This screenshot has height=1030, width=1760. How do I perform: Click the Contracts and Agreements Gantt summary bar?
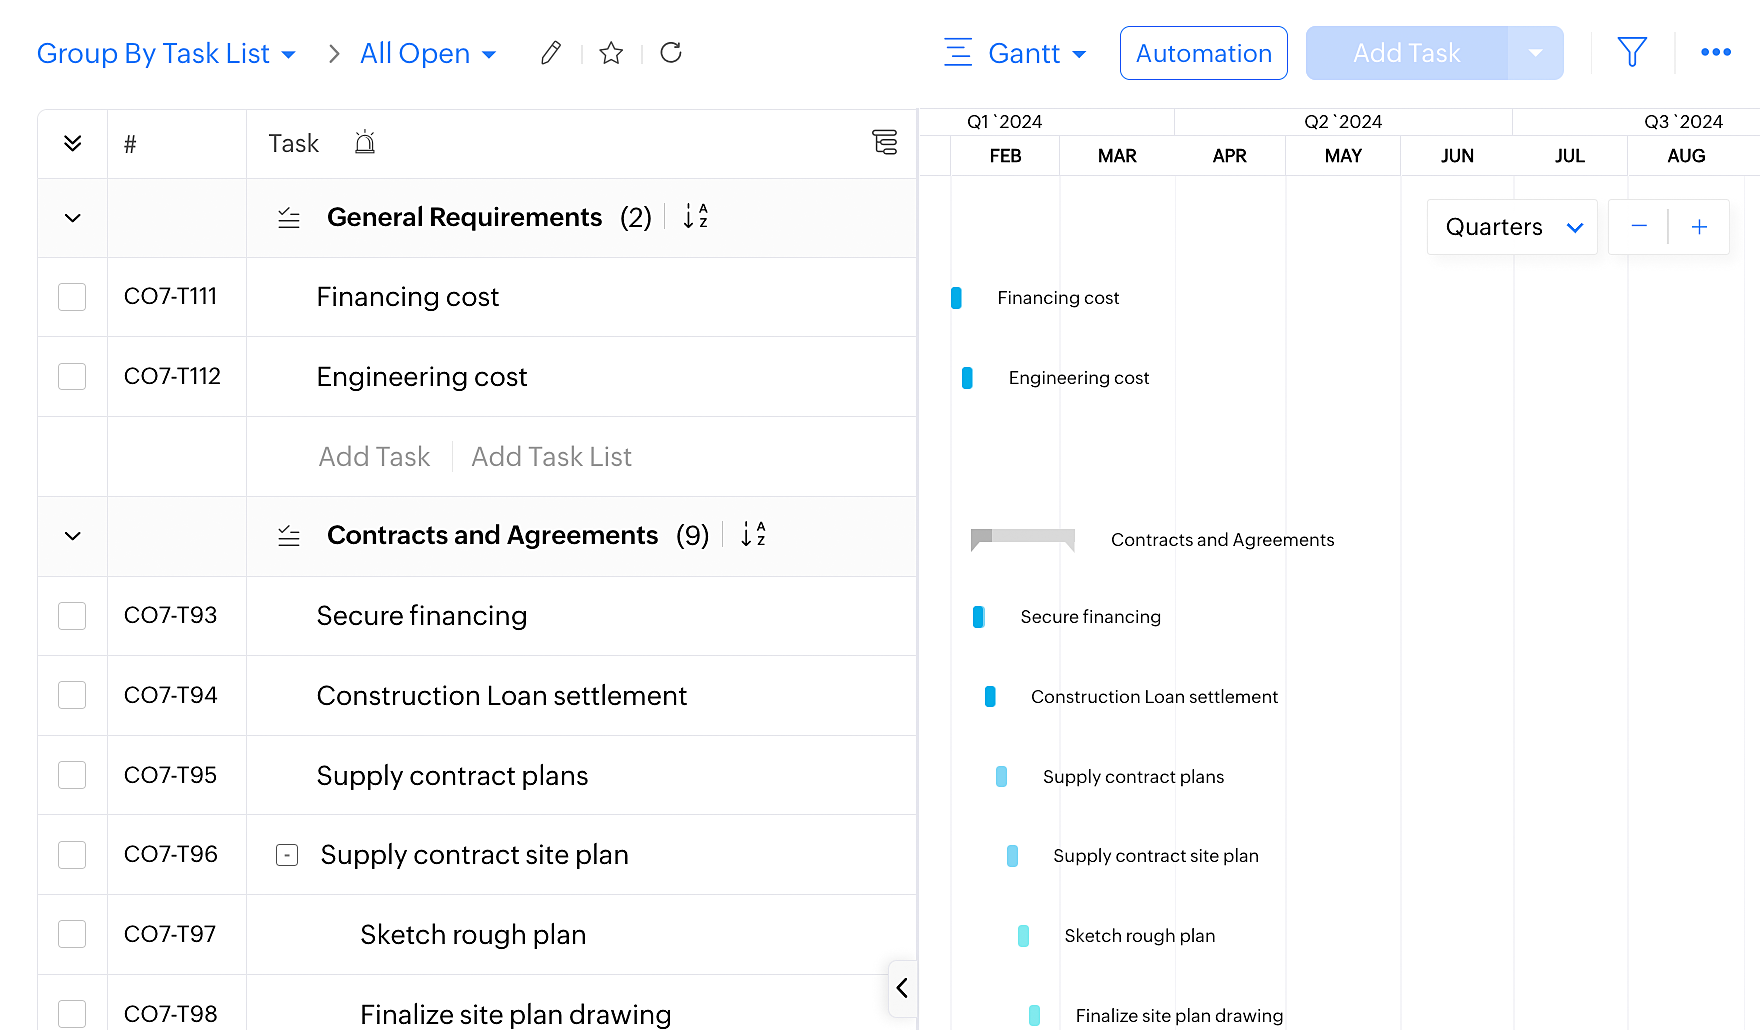(1022, 537)
